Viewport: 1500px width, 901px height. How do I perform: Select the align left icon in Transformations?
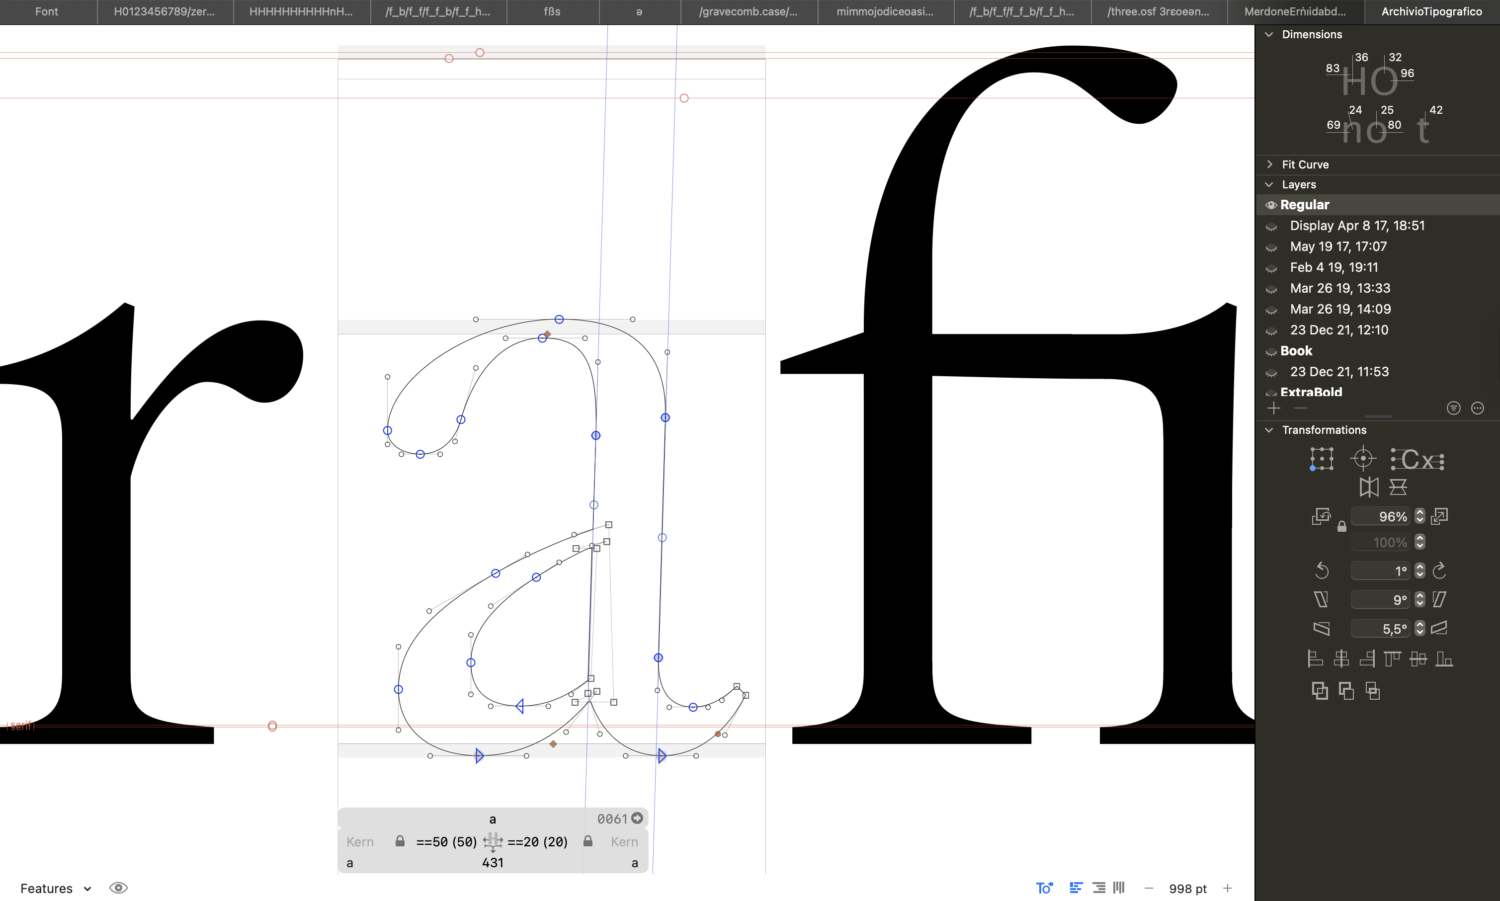click(1315, 658)
